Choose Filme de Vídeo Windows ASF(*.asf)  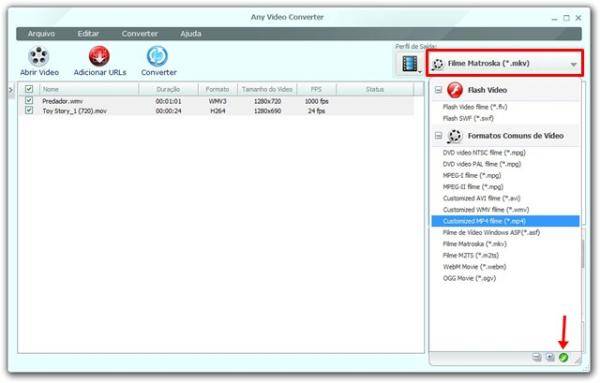click(x=491, y=233)
